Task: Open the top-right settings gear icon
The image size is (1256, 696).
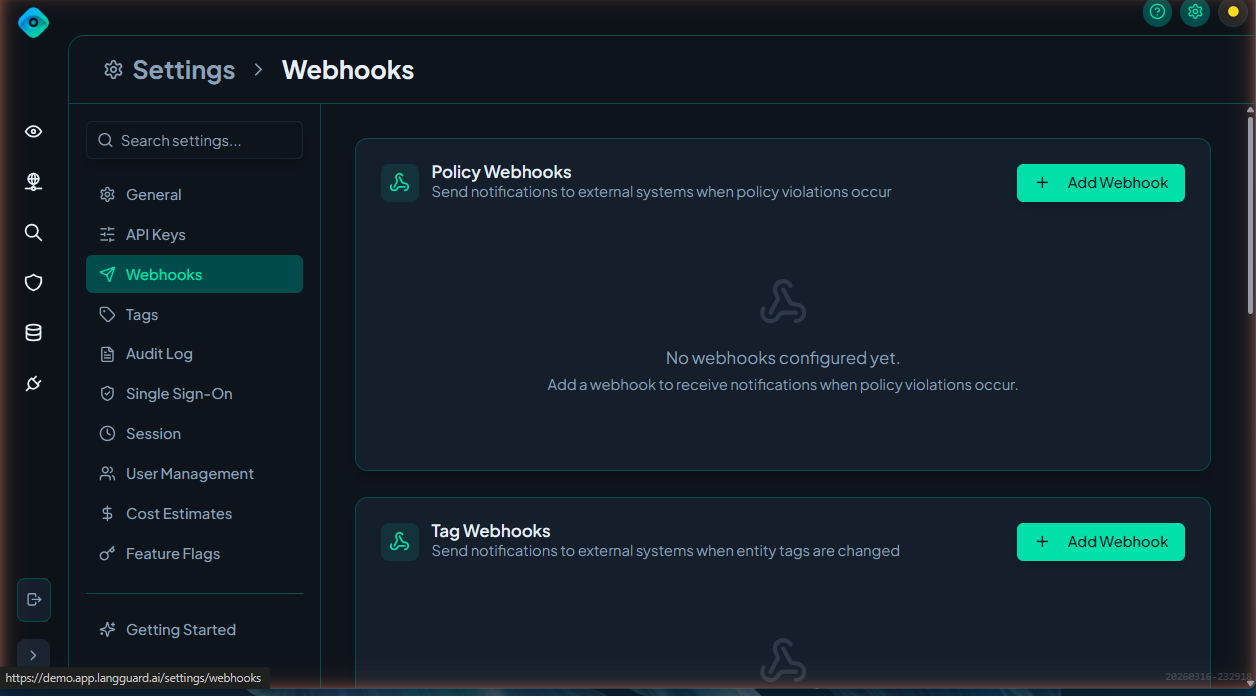Action: (x=1195, y=12)
